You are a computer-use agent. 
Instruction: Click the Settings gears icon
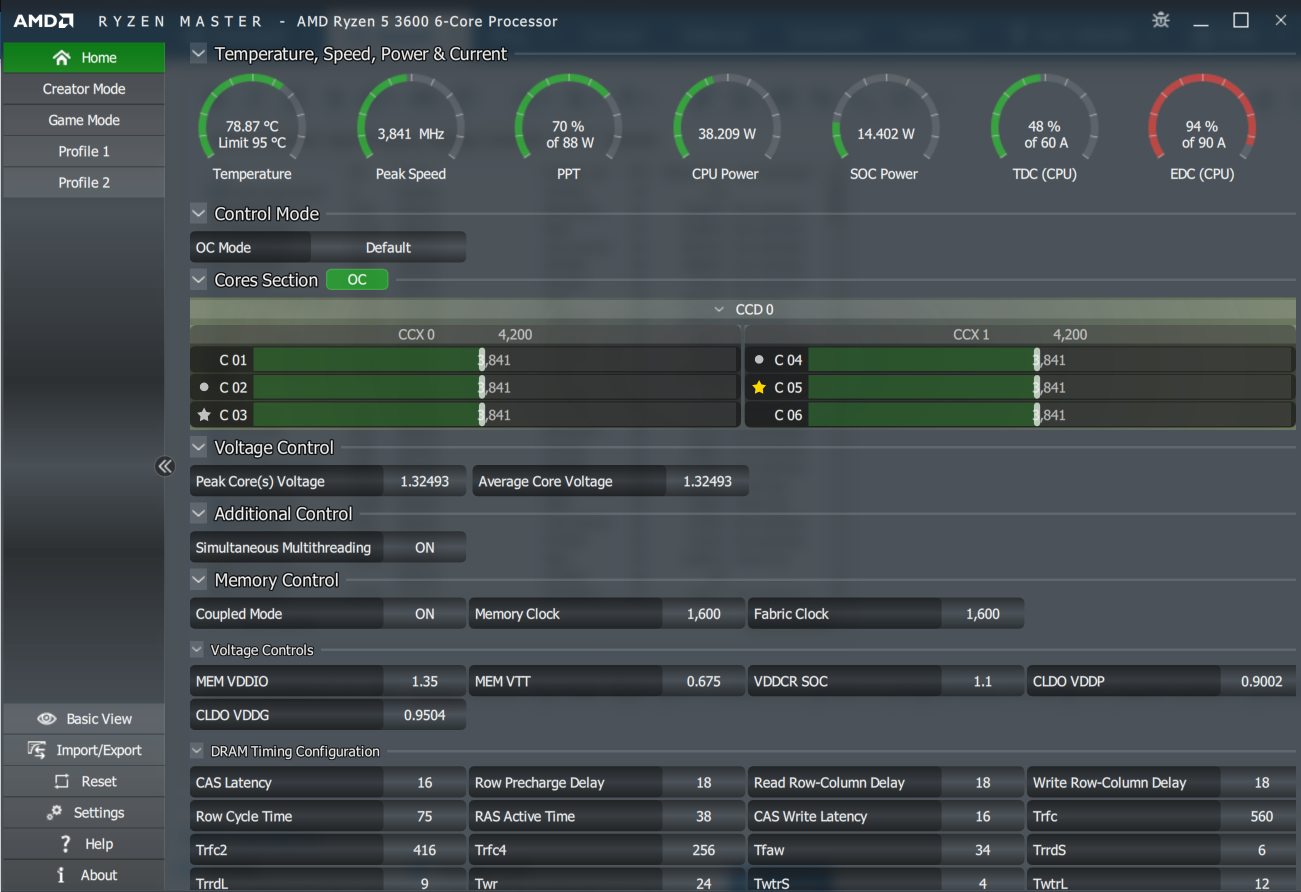pyautogui.click(x=54, y=813)
